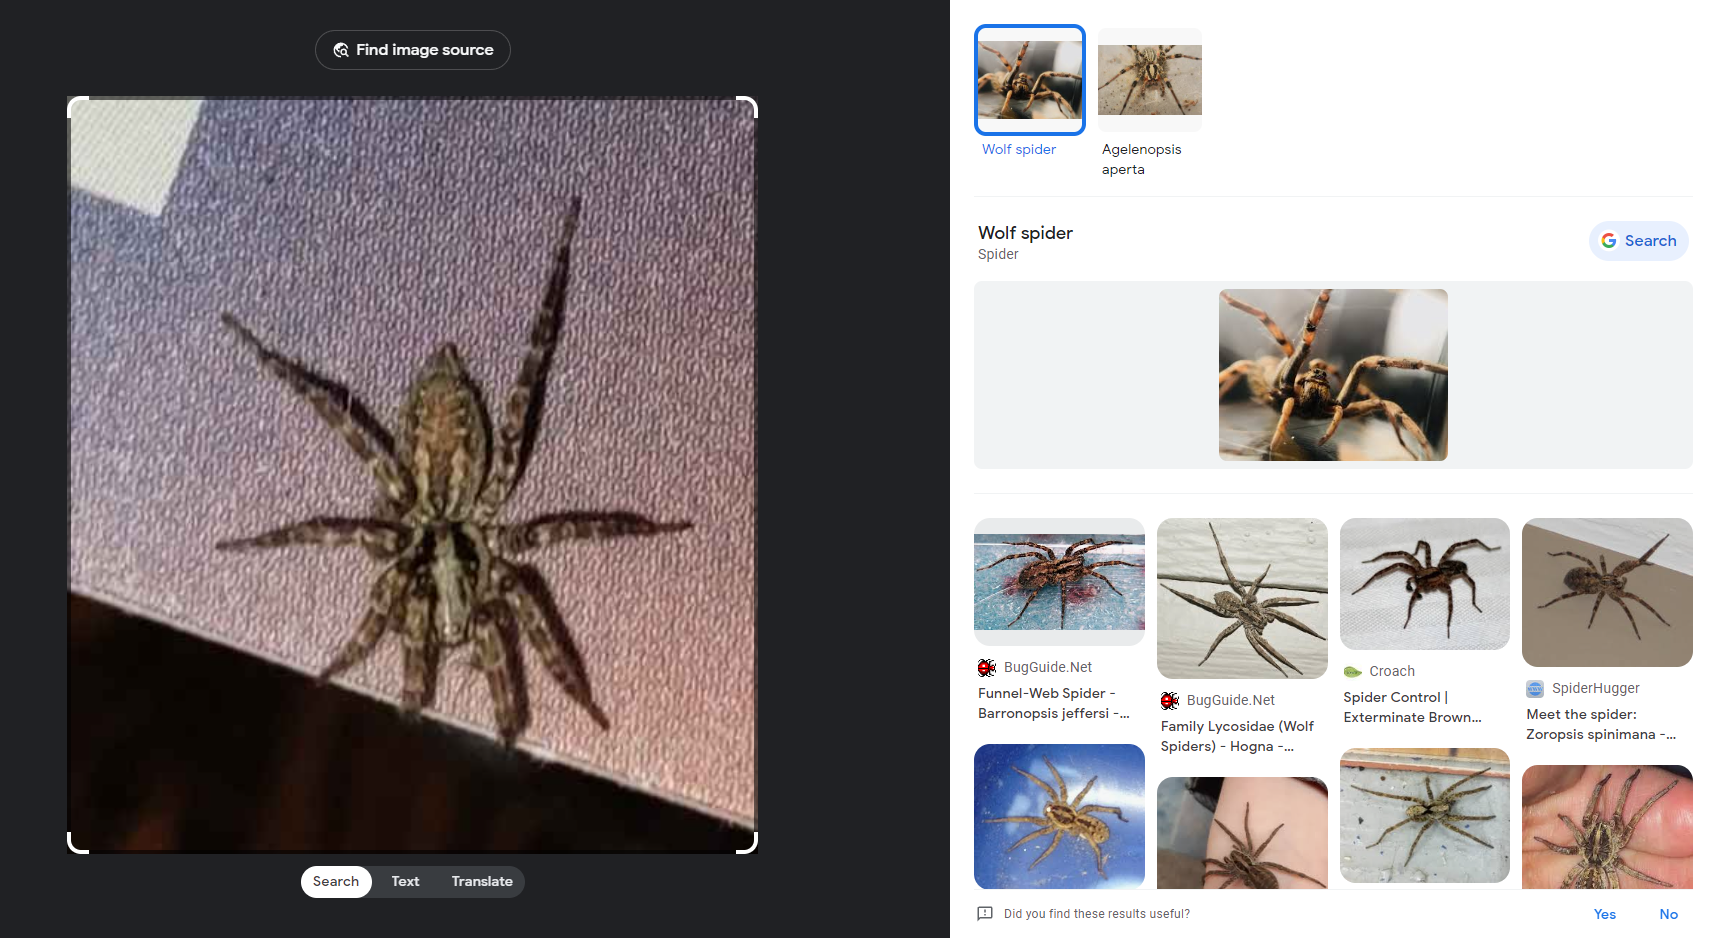Image resolution: width=1715 pixels, height=938 pixels.
Task: Click the bottom-right crop corner handle
Action: point(747,843)
